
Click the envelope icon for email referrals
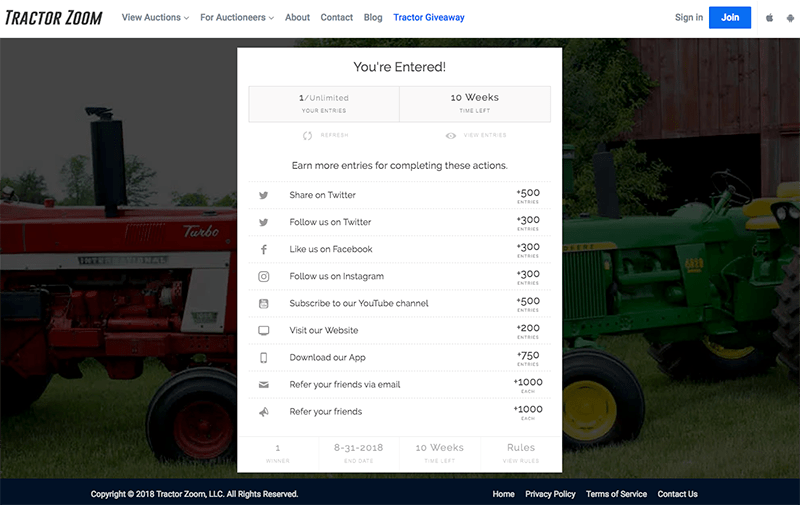tap(263, 385)
